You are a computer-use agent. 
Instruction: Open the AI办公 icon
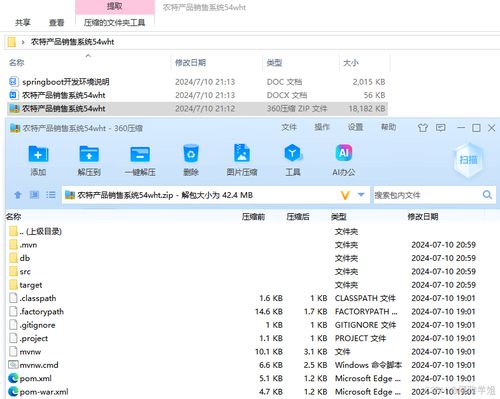[x=344, y=160]
